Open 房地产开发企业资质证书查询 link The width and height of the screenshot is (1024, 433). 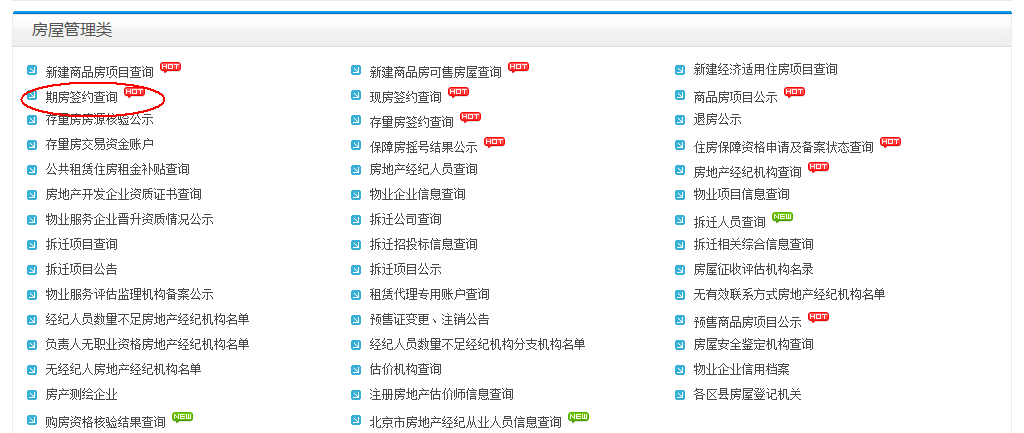[x=123, y=194]
